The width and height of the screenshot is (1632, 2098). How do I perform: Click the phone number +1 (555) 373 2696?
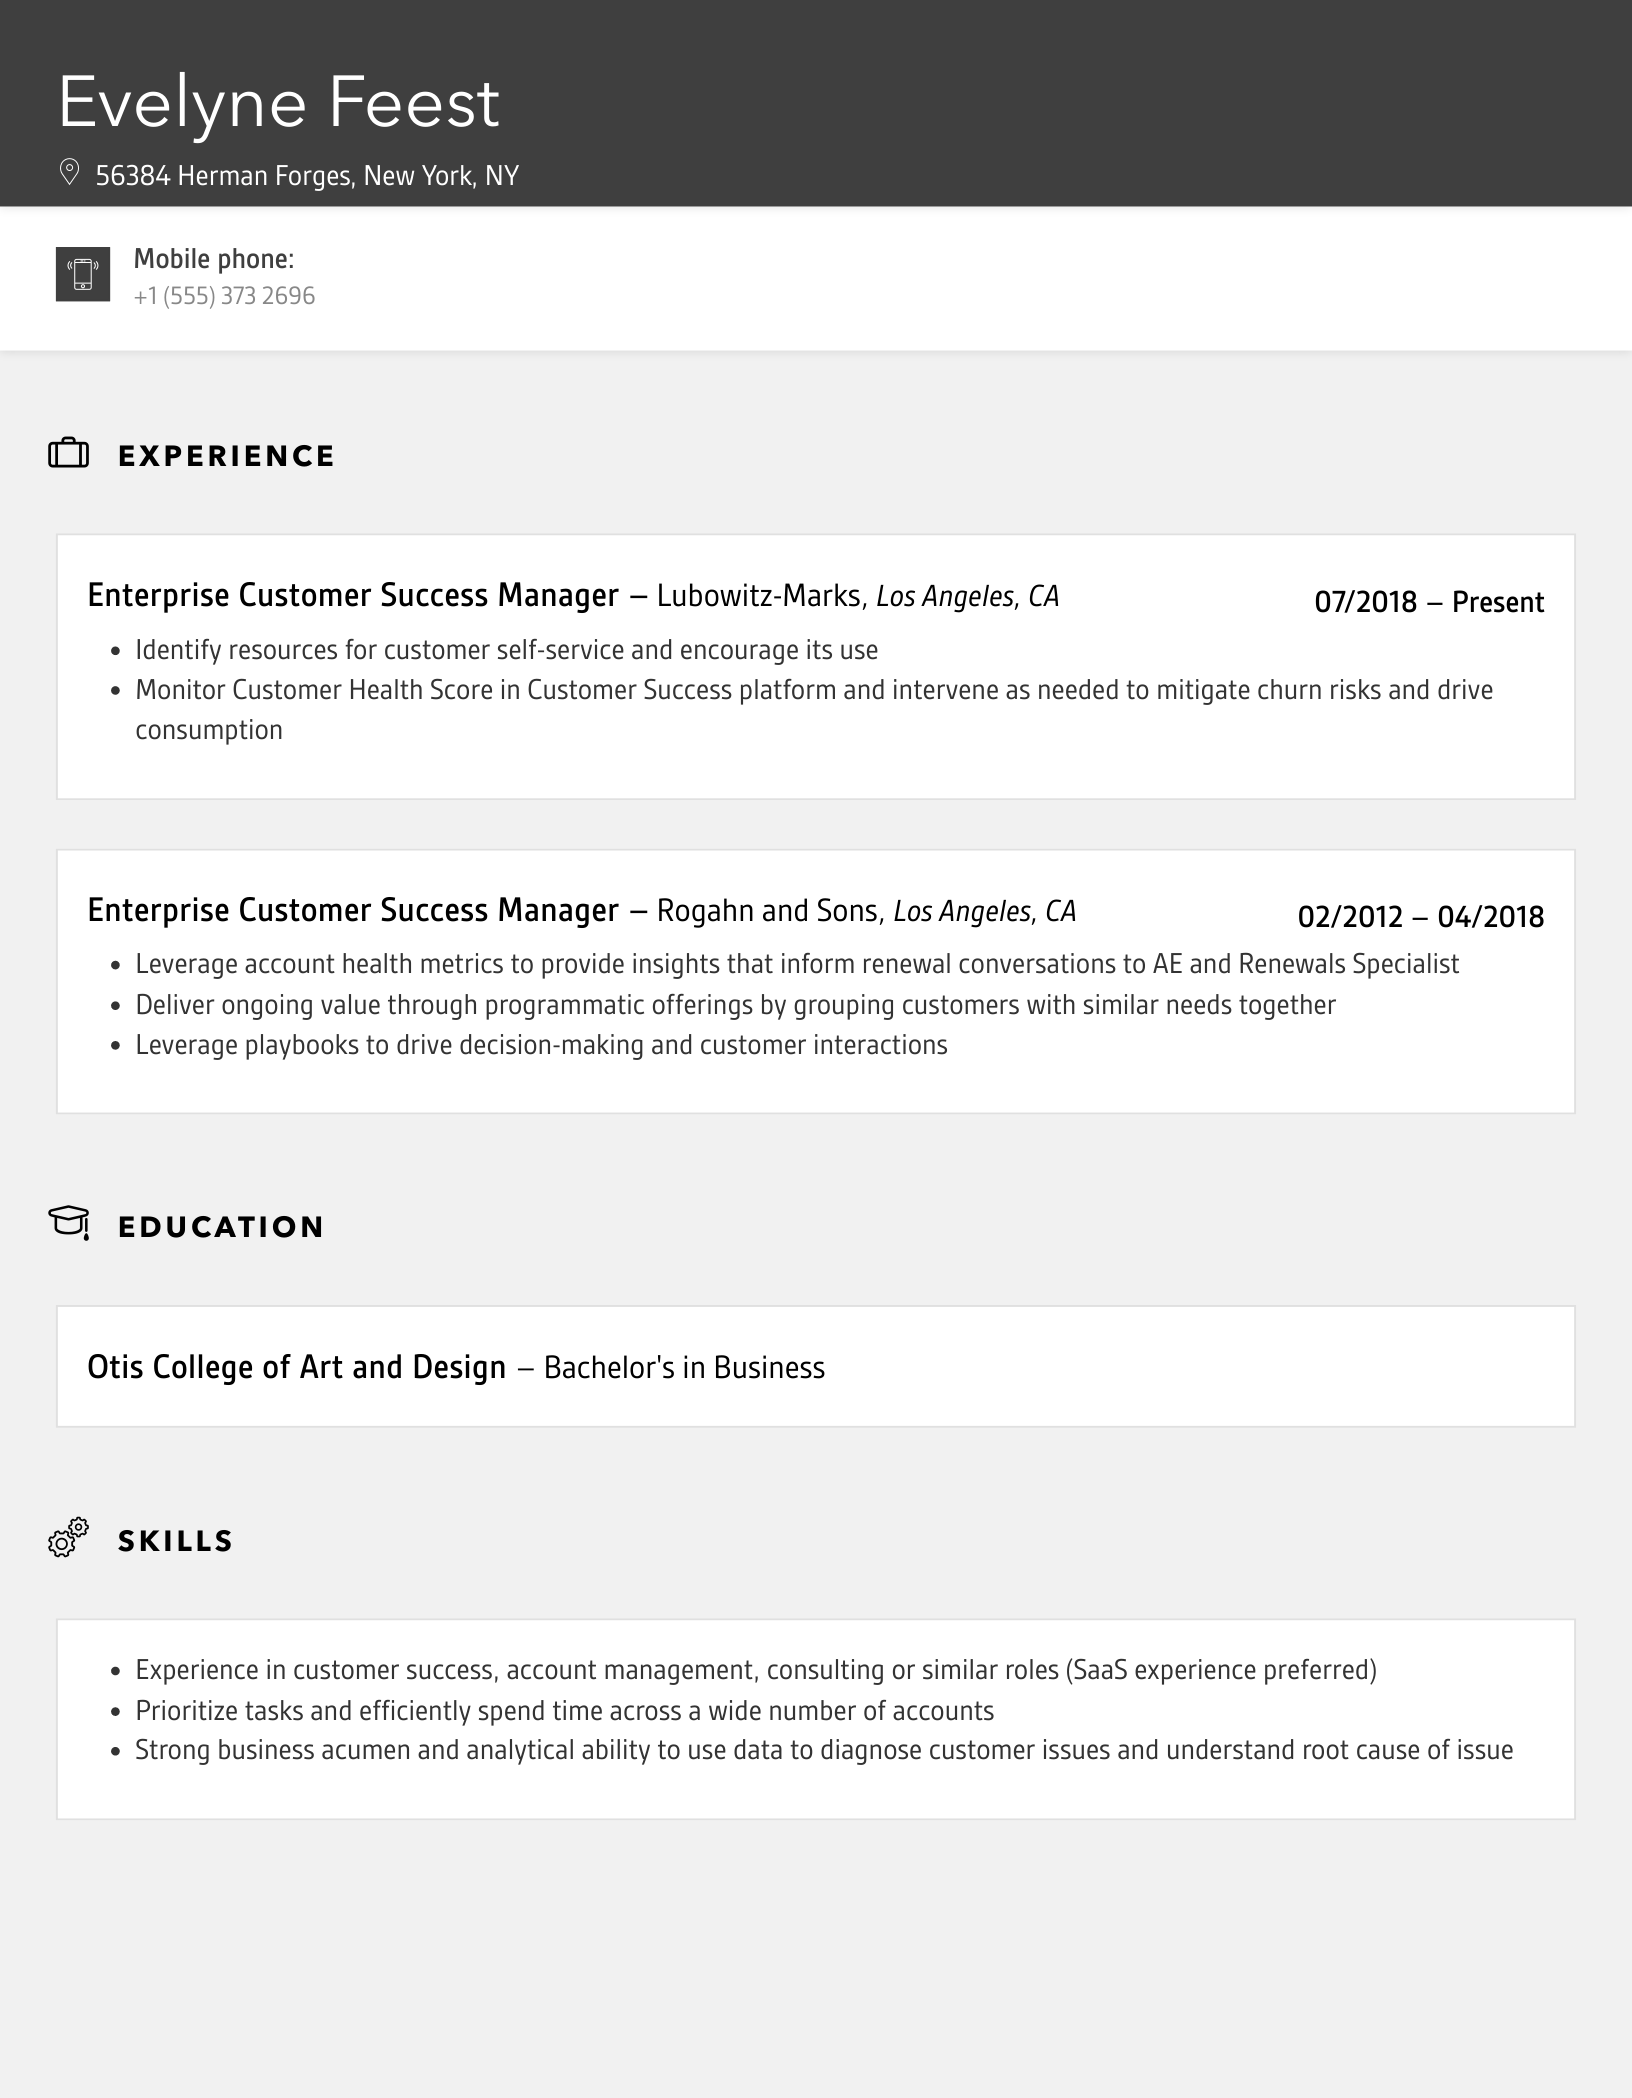224,296
